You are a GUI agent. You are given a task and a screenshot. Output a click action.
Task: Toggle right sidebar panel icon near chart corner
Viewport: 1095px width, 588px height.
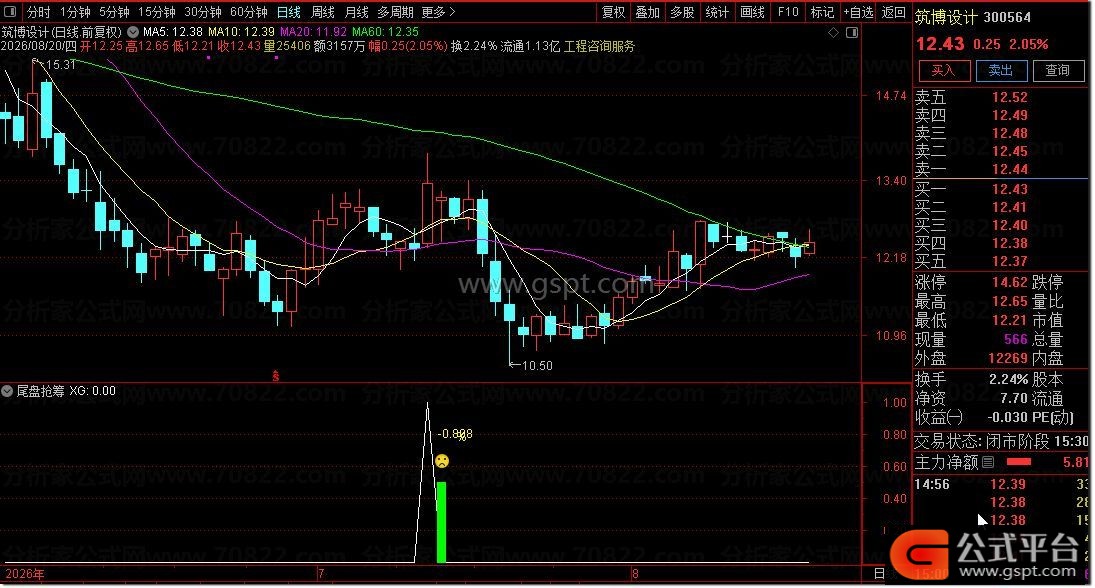852,33
